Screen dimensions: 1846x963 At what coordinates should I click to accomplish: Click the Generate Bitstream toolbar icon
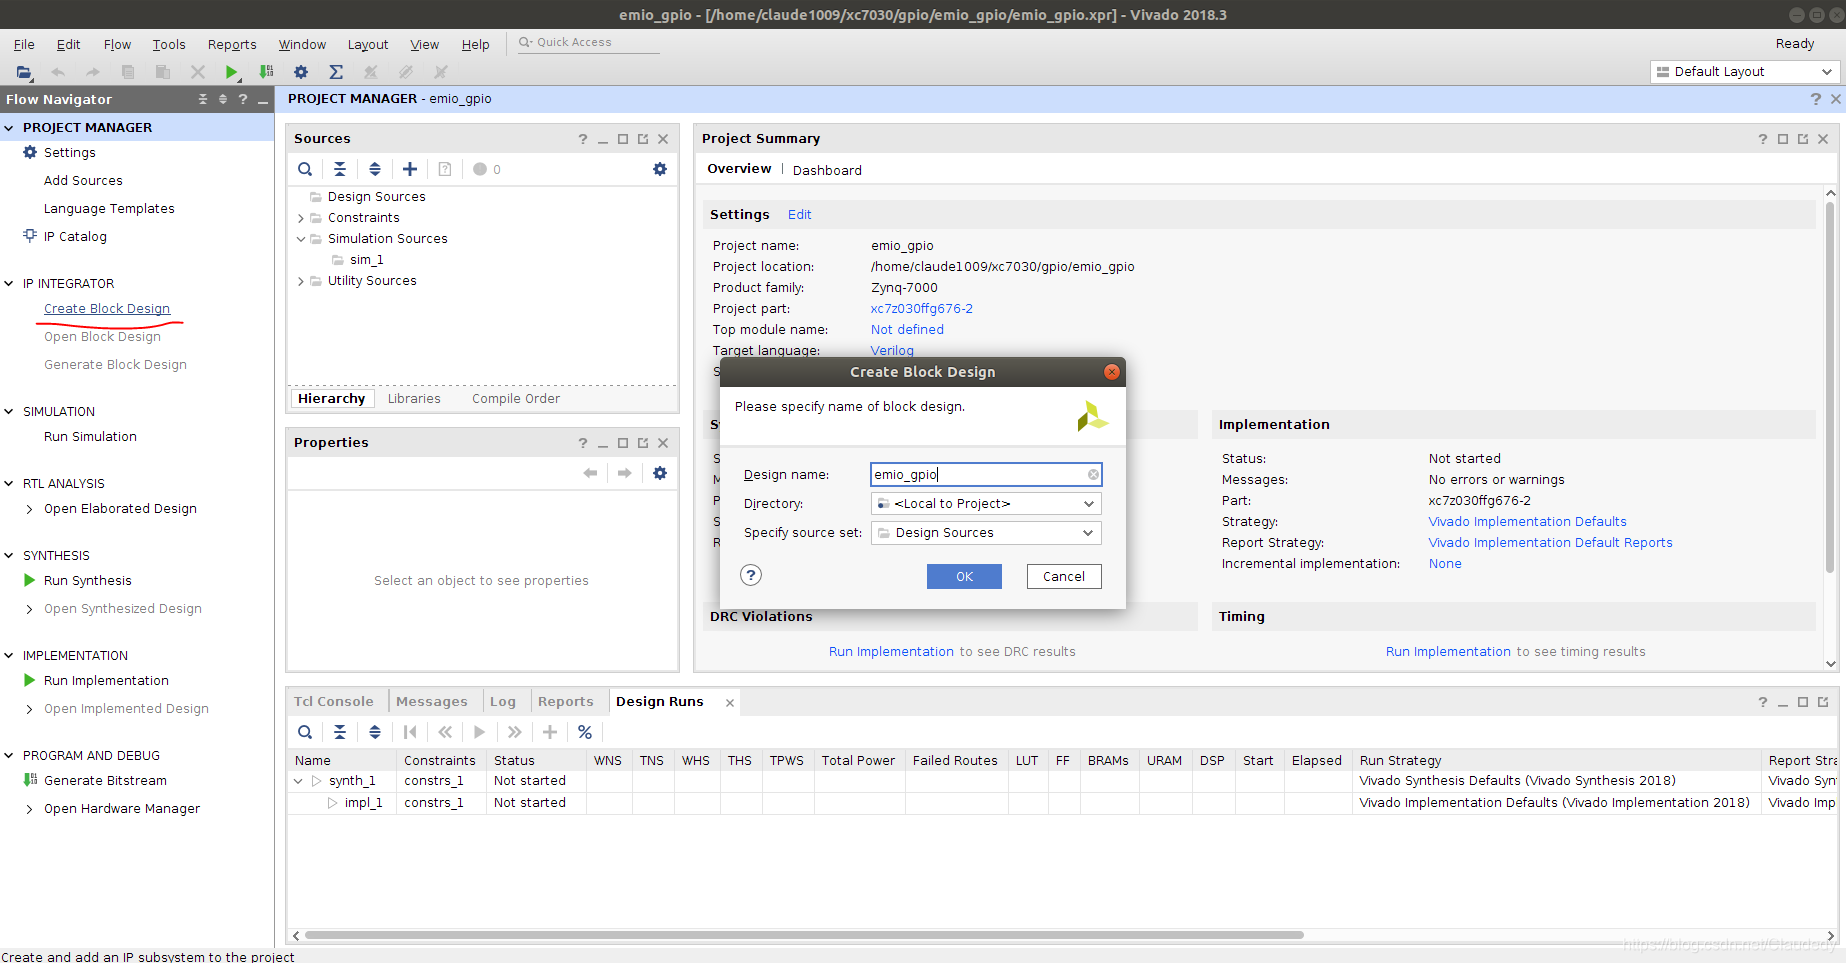tap(266, 72)
